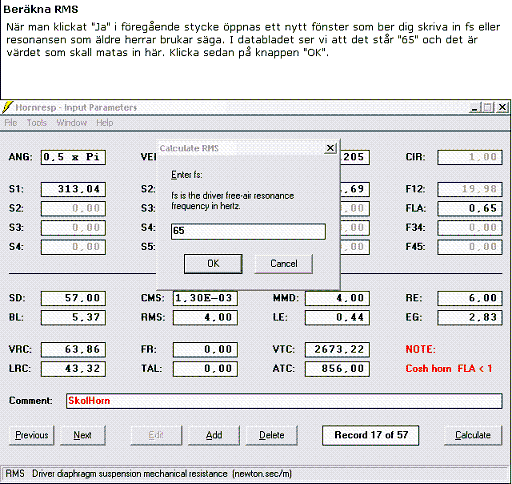Select the LE field with 0,44
The height and width of the screenshot is (484, 512).
[337, 317]
